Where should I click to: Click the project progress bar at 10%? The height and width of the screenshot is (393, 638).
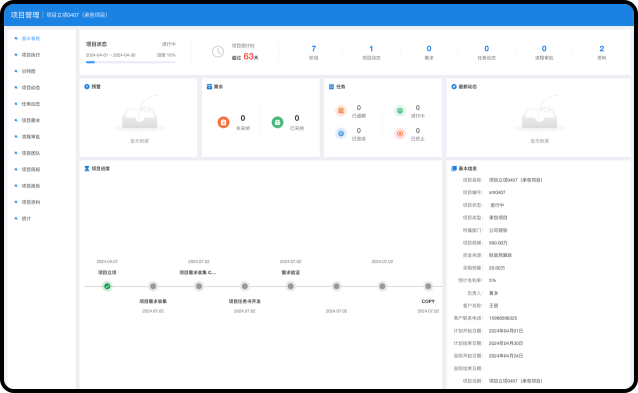(131, 62)
